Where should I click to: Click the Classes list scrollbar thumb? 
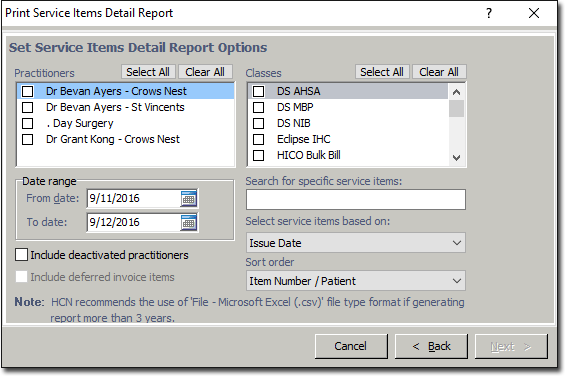[x=456, y=109]
